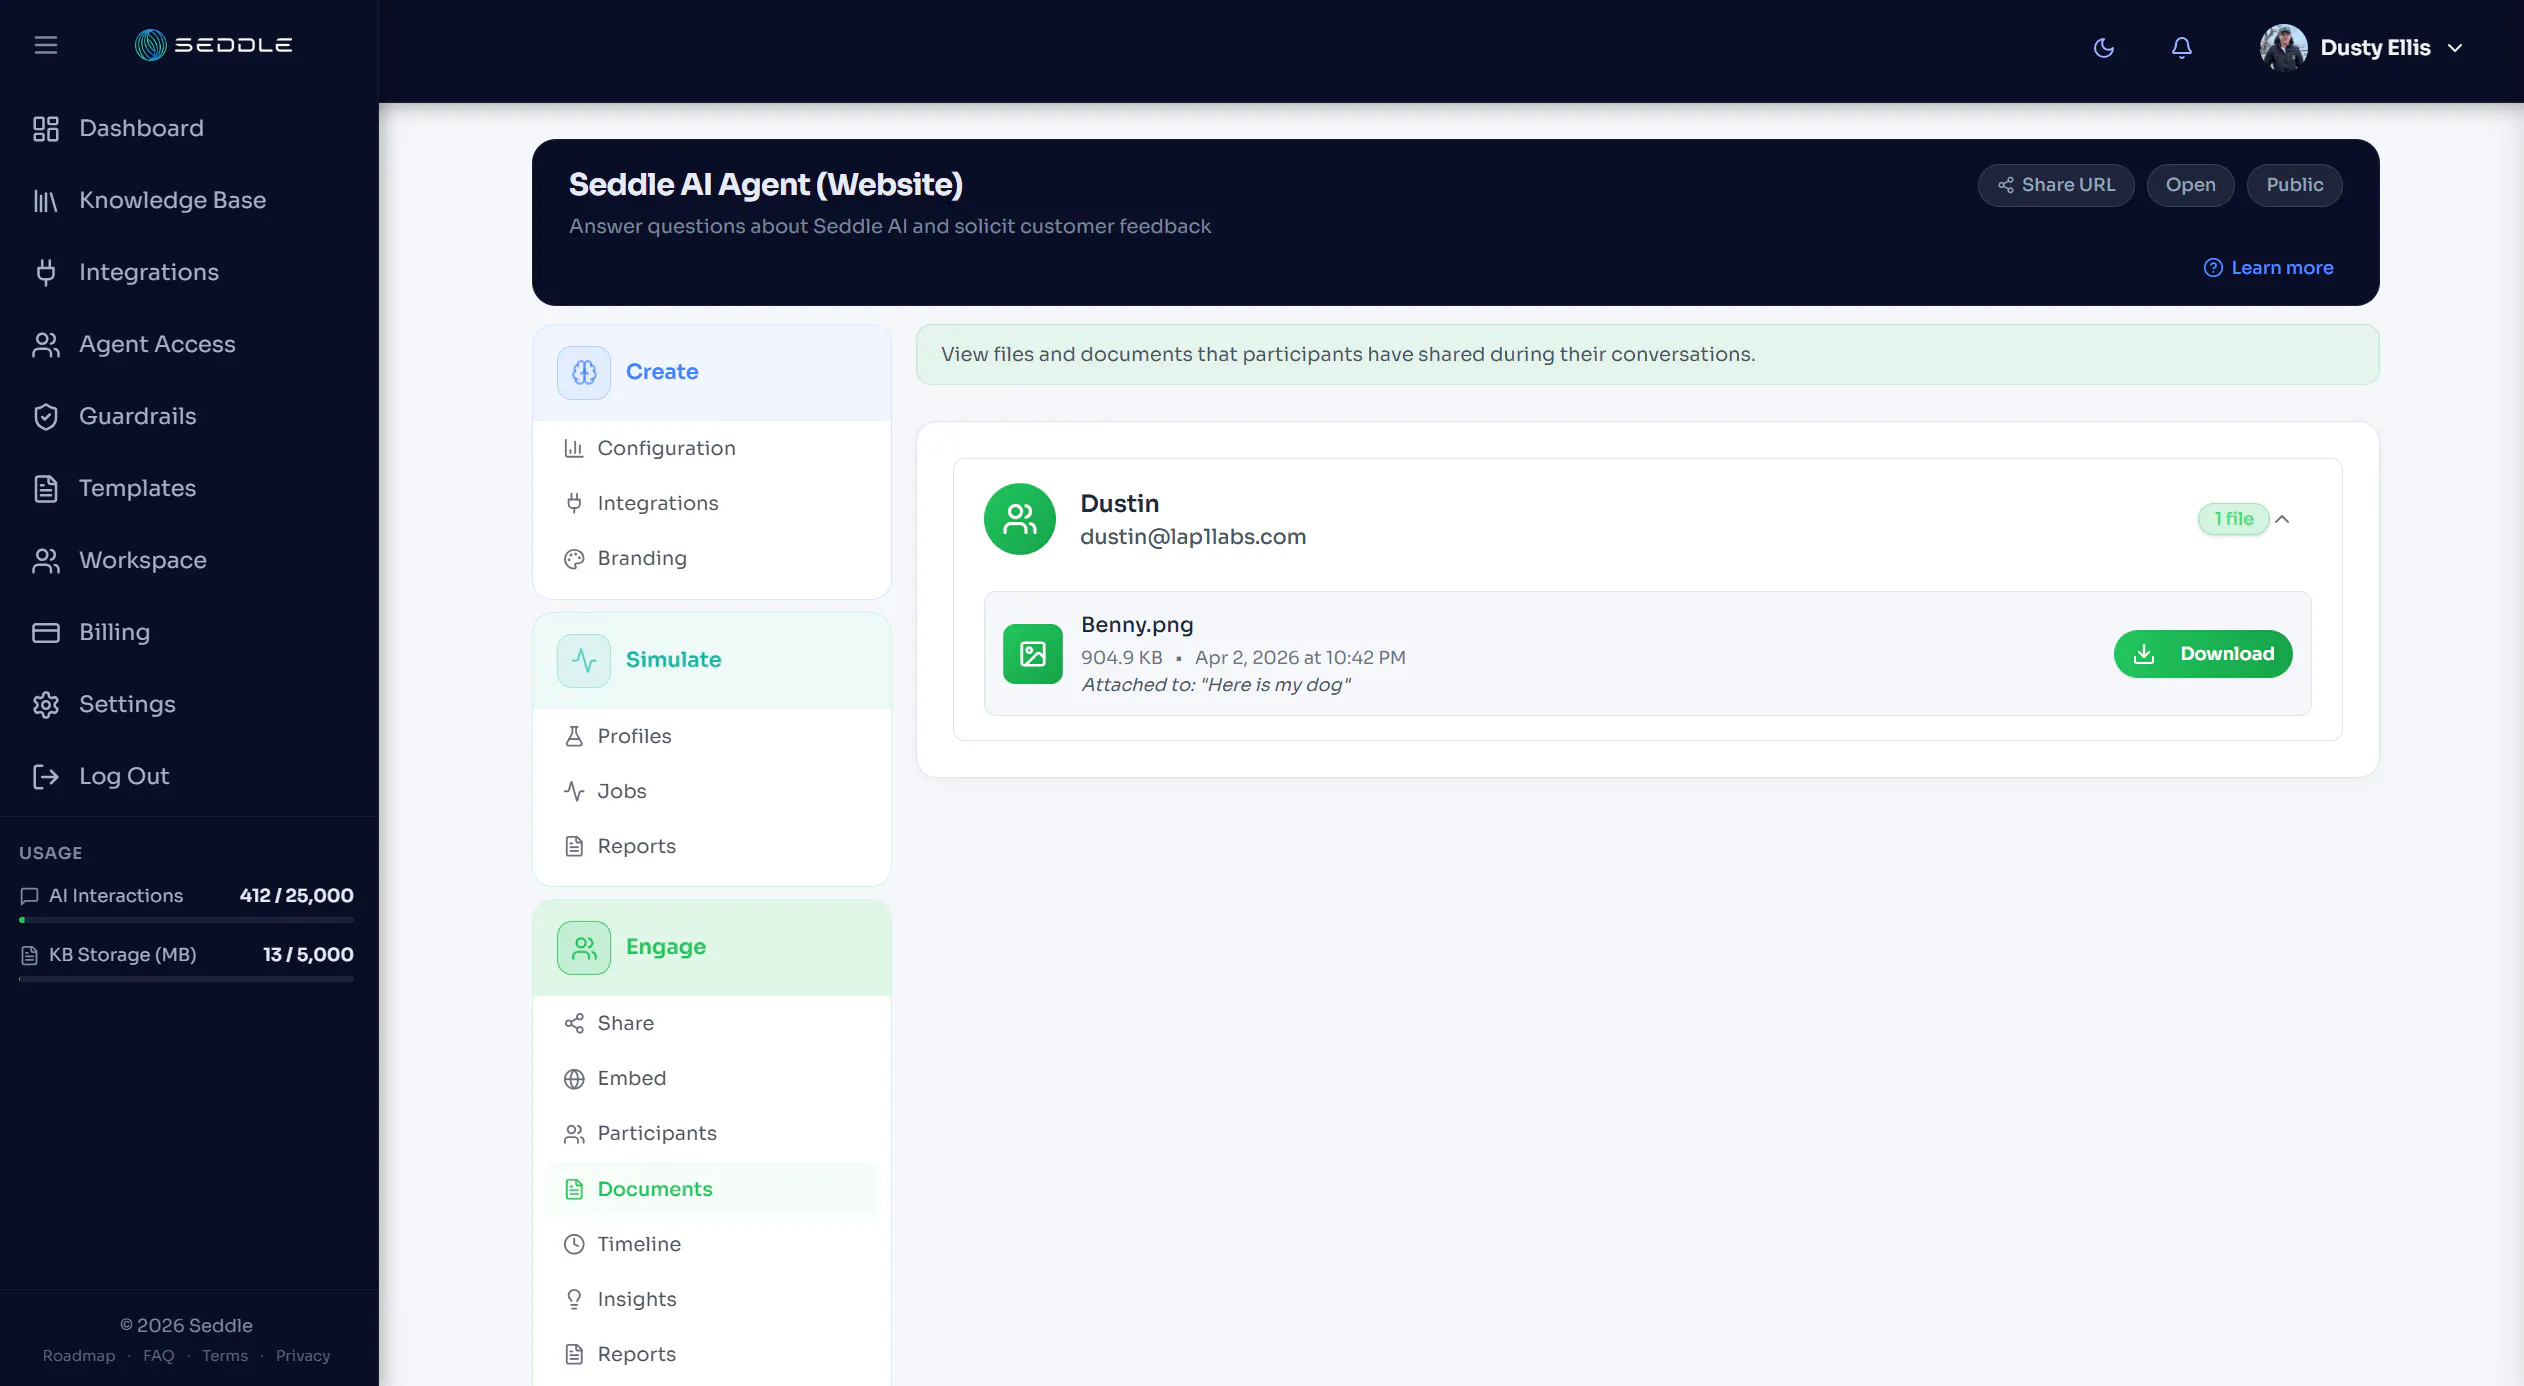Open Templates in the sidebar
Viewport: 2524px width, 1386px height.
point(137,488)
